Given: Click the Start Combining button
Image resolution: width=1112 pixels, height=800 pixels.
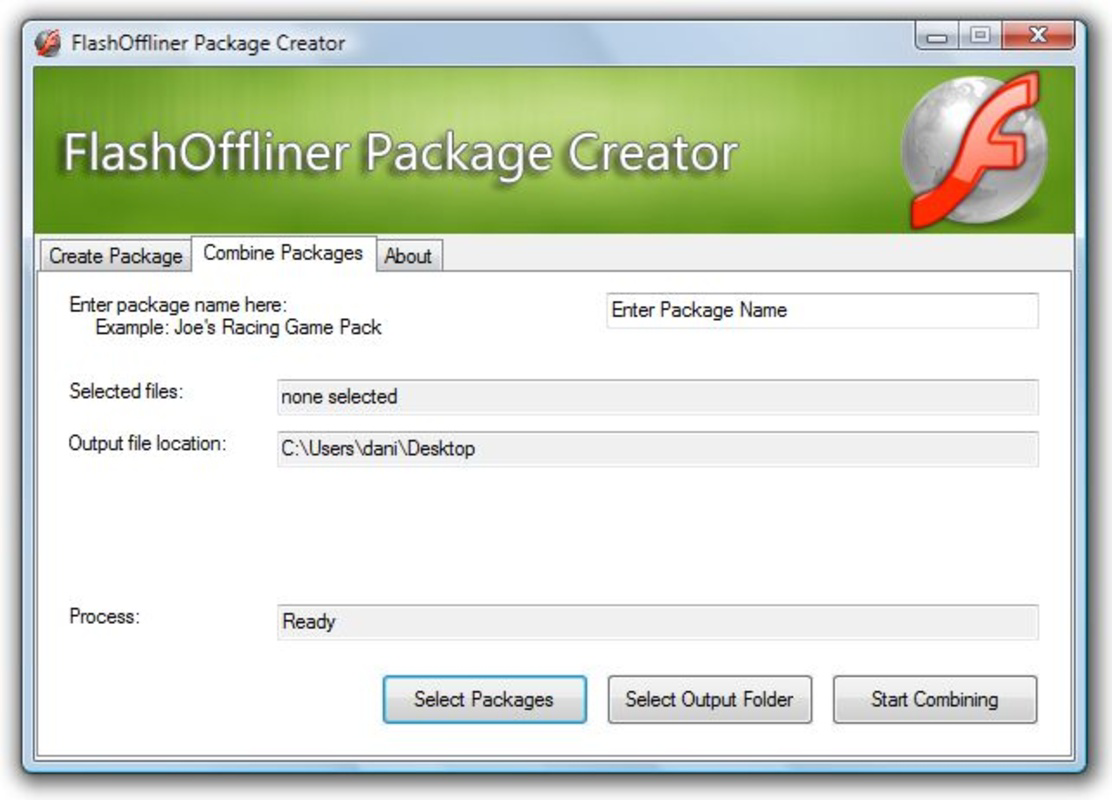Looking at the screenshot, I should point(935,699).
